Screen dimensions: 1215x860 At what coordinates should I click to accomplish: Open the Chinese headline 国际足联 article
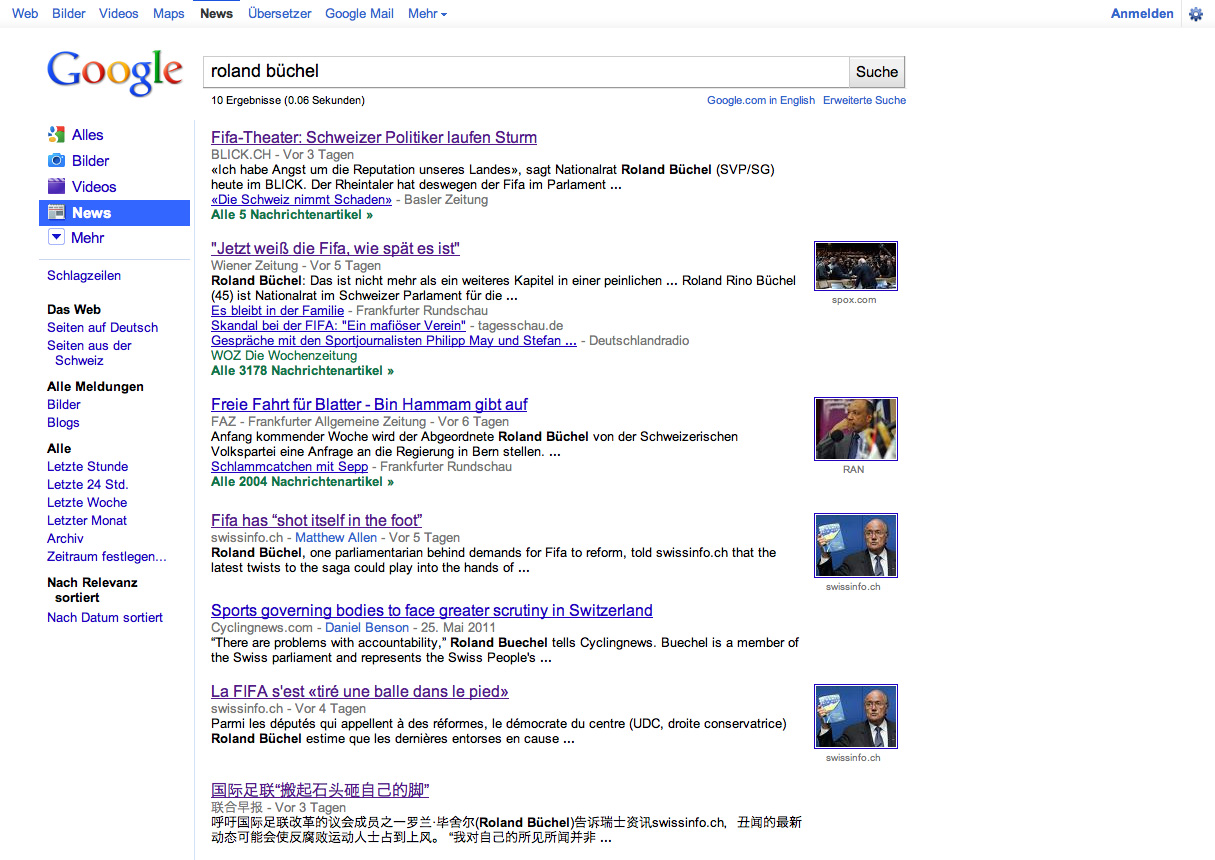320,791
